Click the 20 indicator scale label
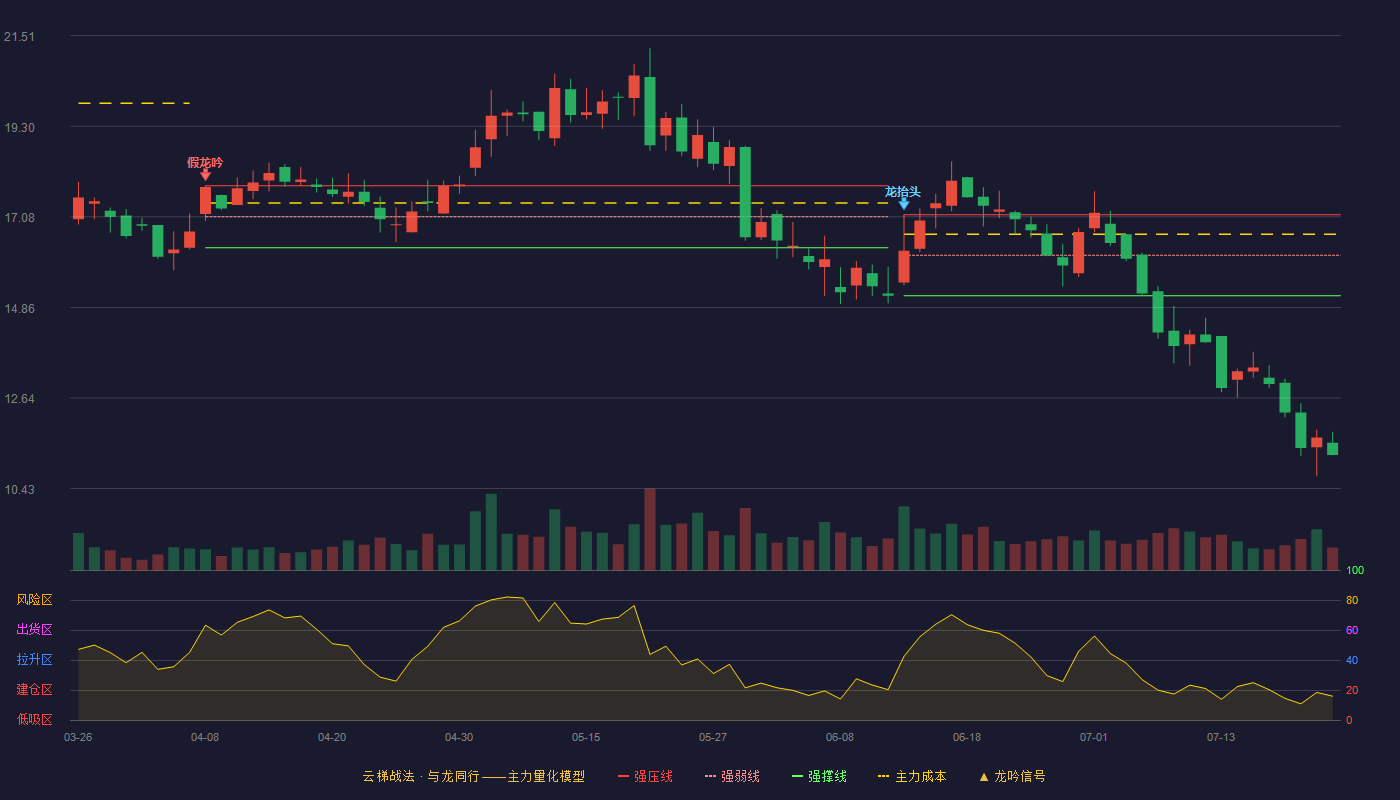 (1352, 690)
